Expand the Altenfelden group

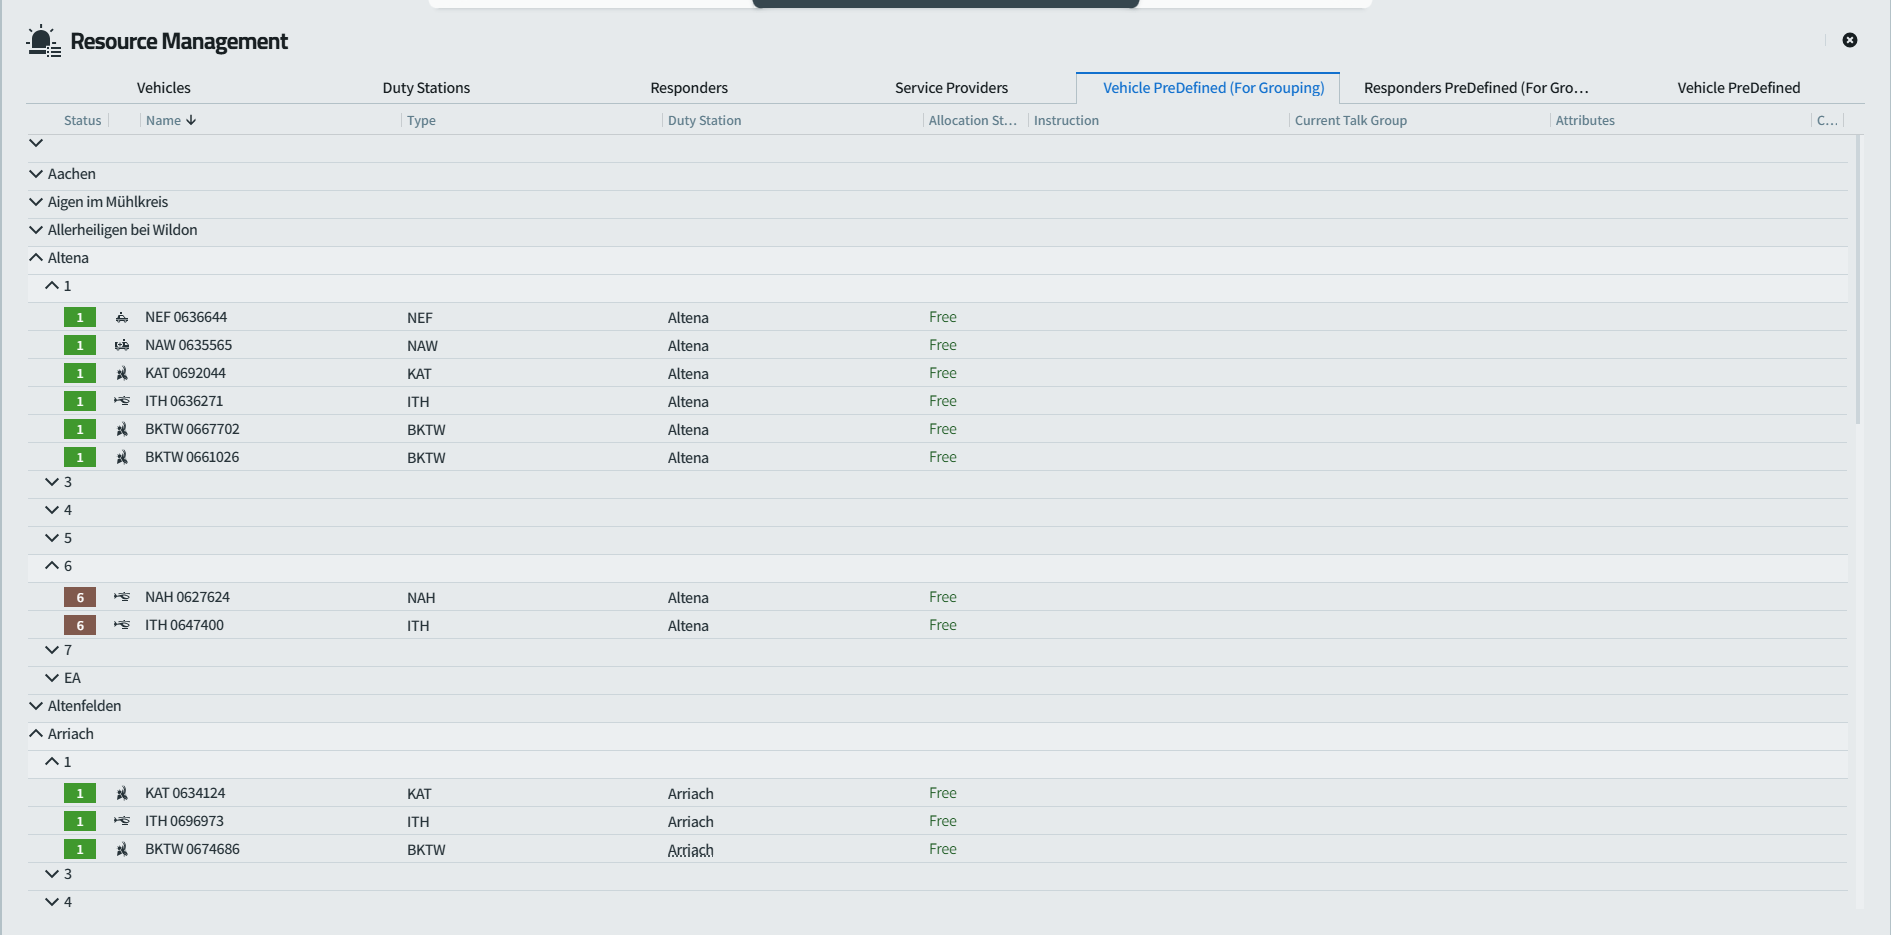[x=36, y=706]
